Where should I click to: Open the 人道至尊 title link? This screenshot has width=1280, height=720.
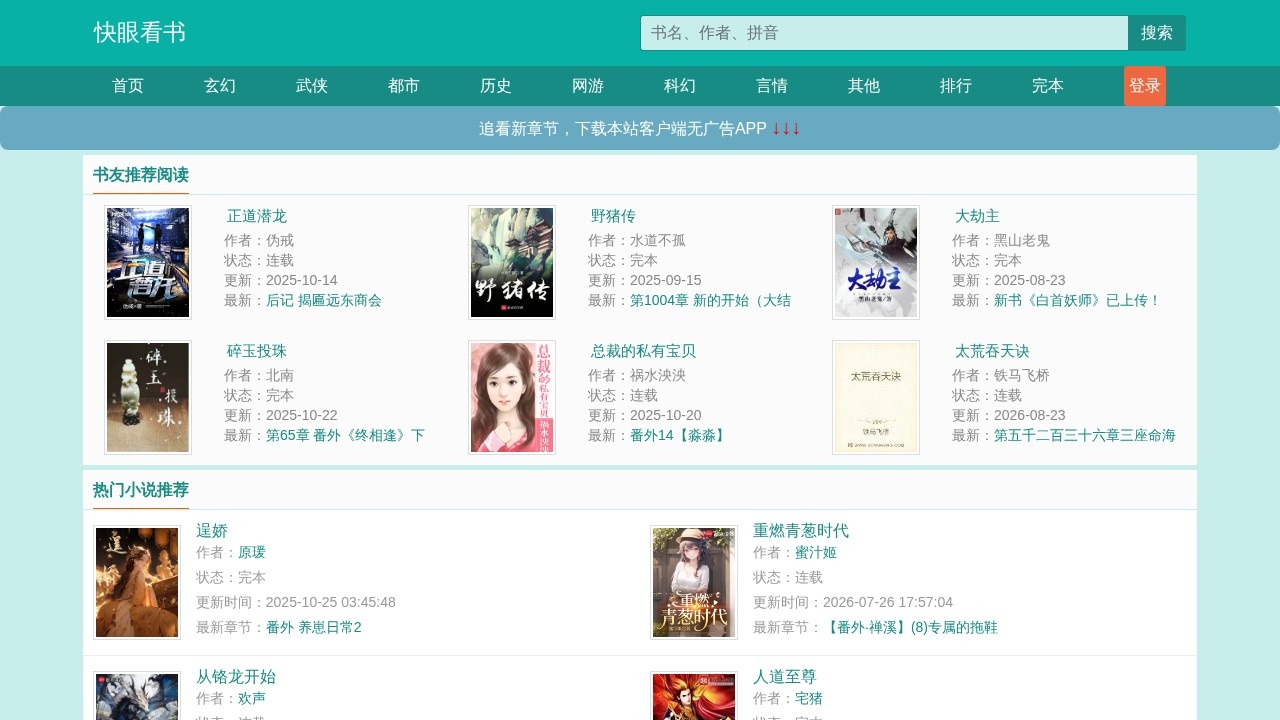pos(785,677)
